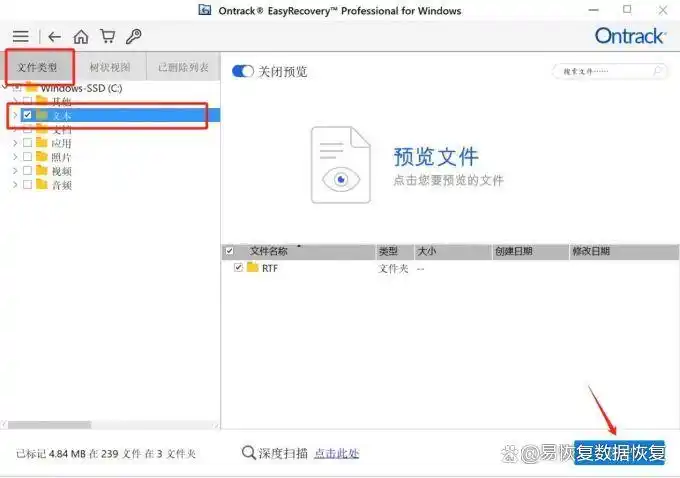Toggle the 关闭预览 preview switch

point(242,71)
